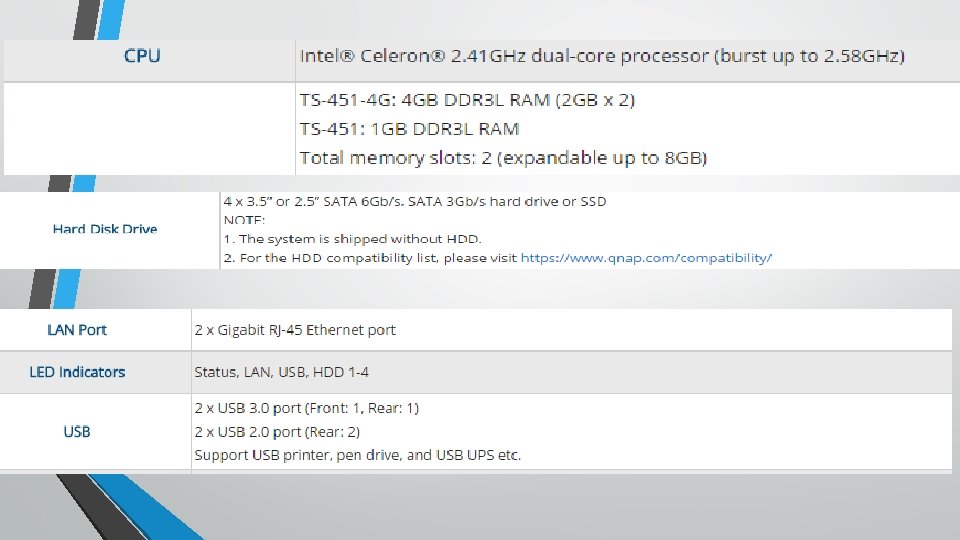Select the USB 2.0 port line
Image resolution: width=960 pixels, height=540 pixels.
[x=277, y=432]
